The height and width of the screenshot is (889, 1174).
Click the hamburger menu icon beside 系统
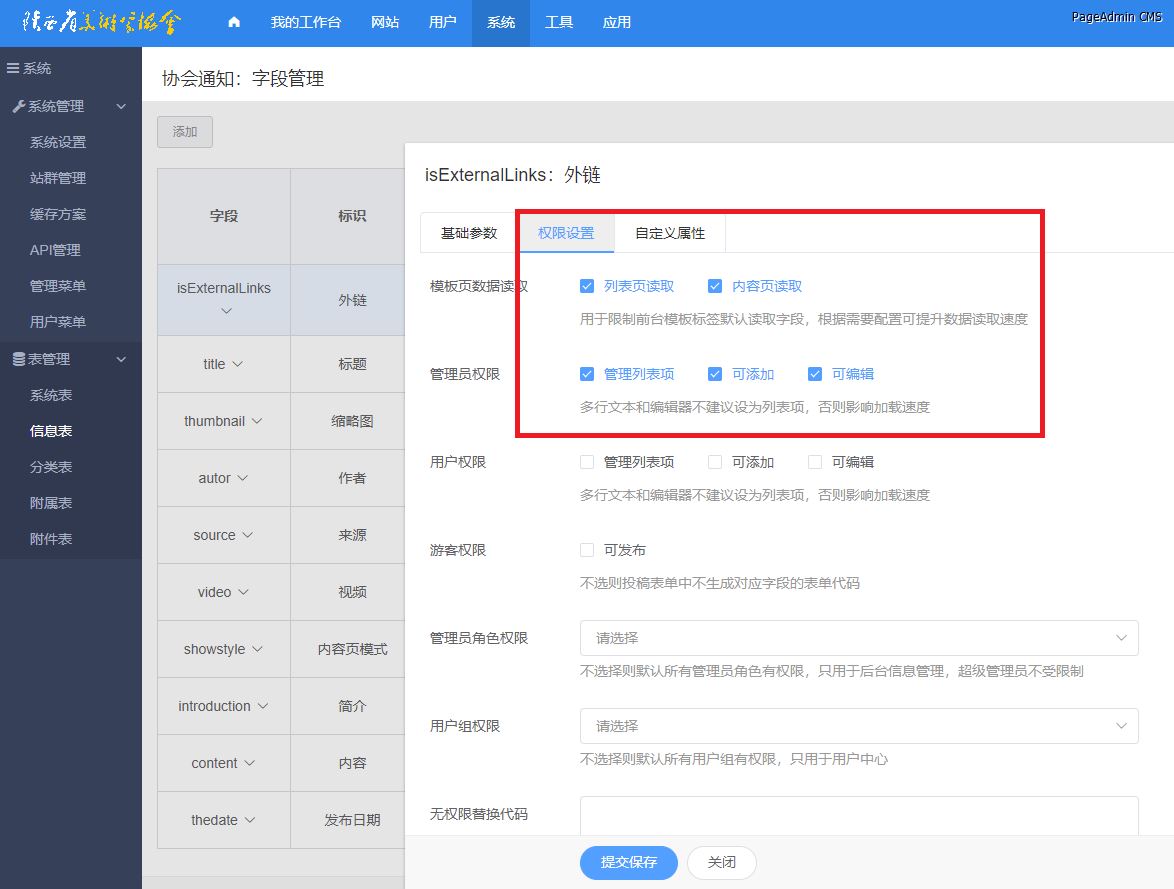pos(13,68)
